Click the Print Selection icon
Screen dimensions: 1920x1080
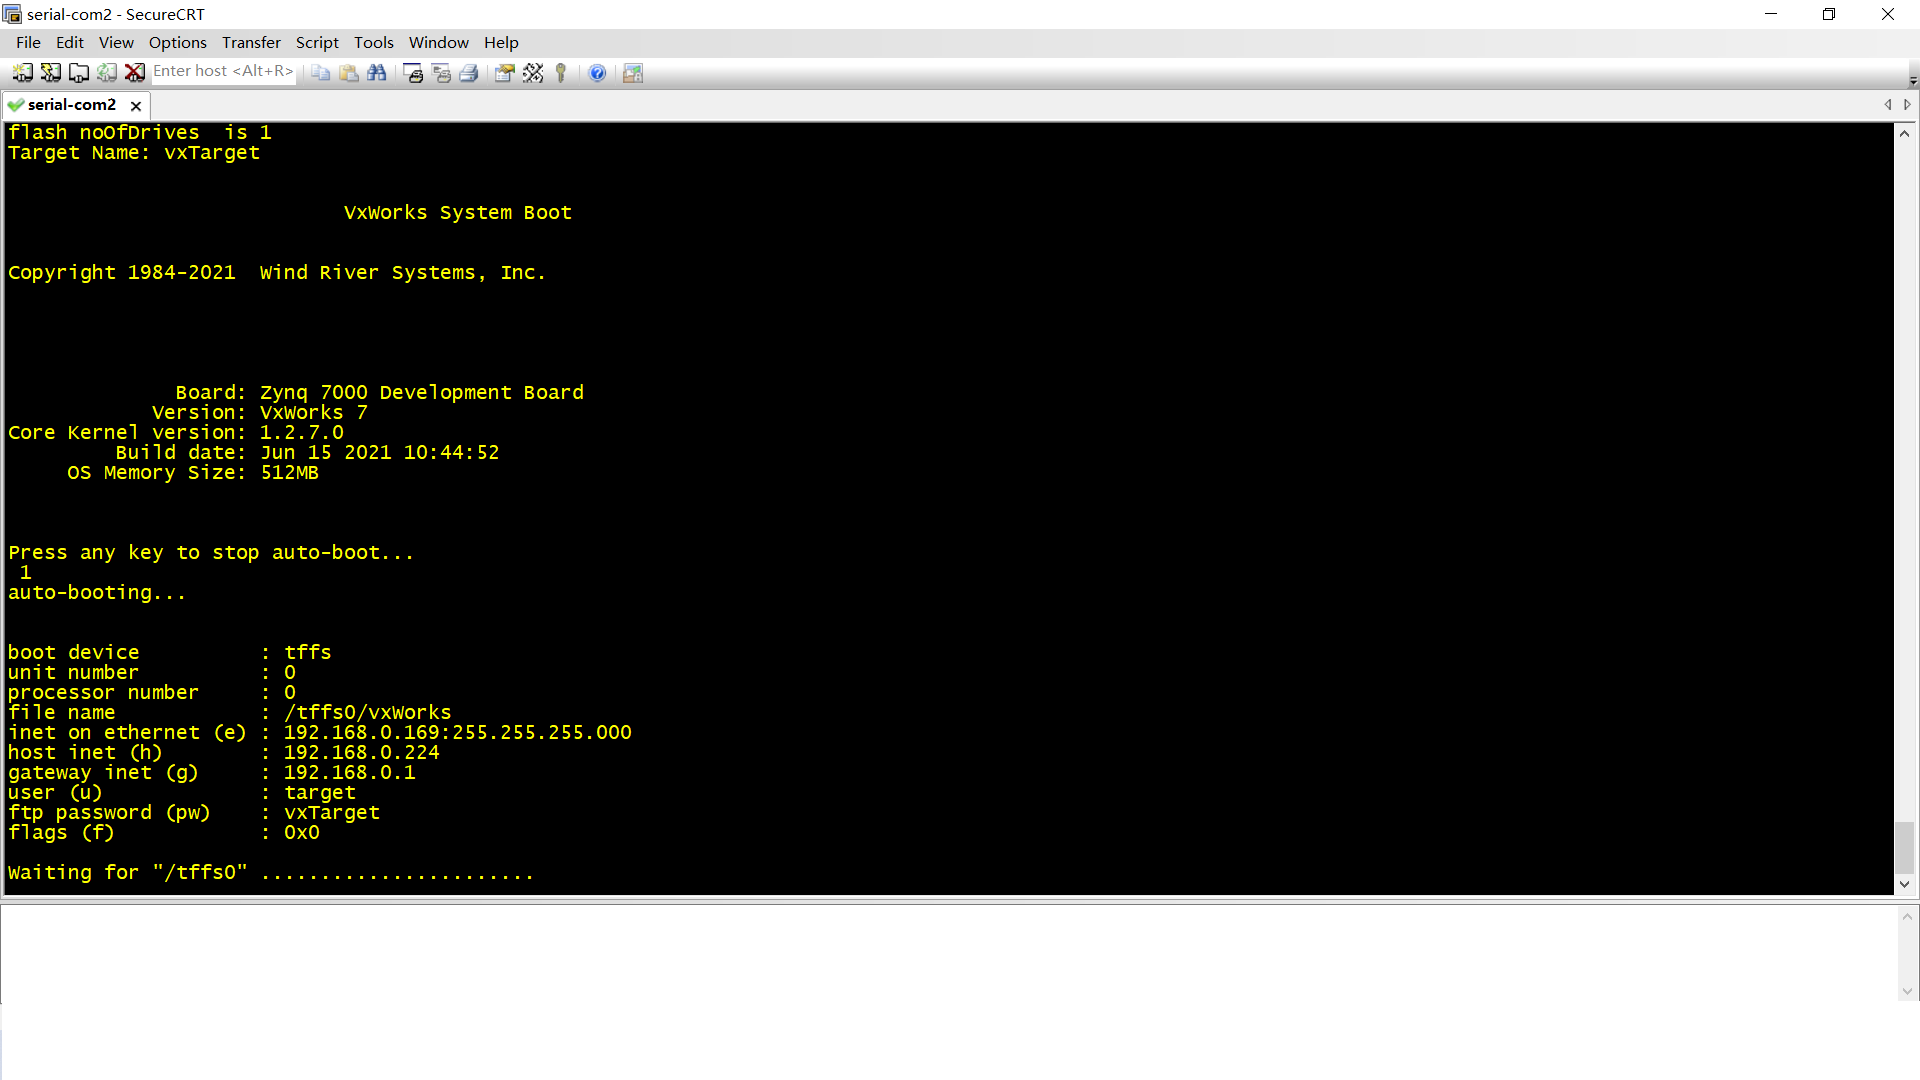tap(441, 73)
